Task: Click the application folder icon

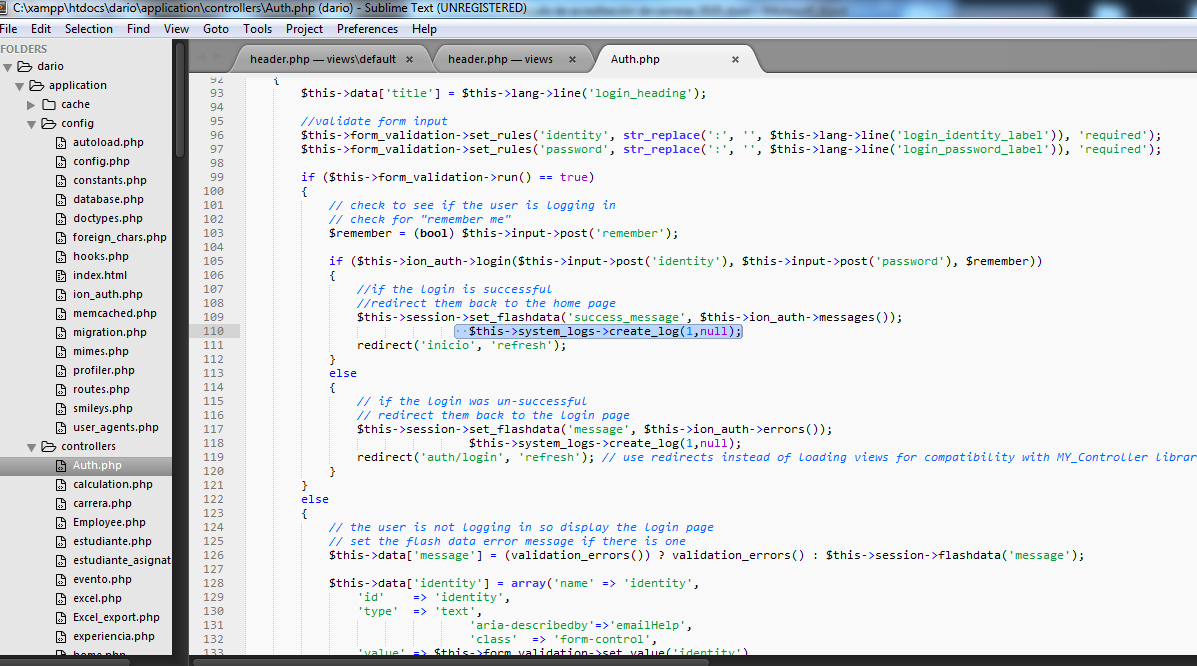Action: point(37,86)
